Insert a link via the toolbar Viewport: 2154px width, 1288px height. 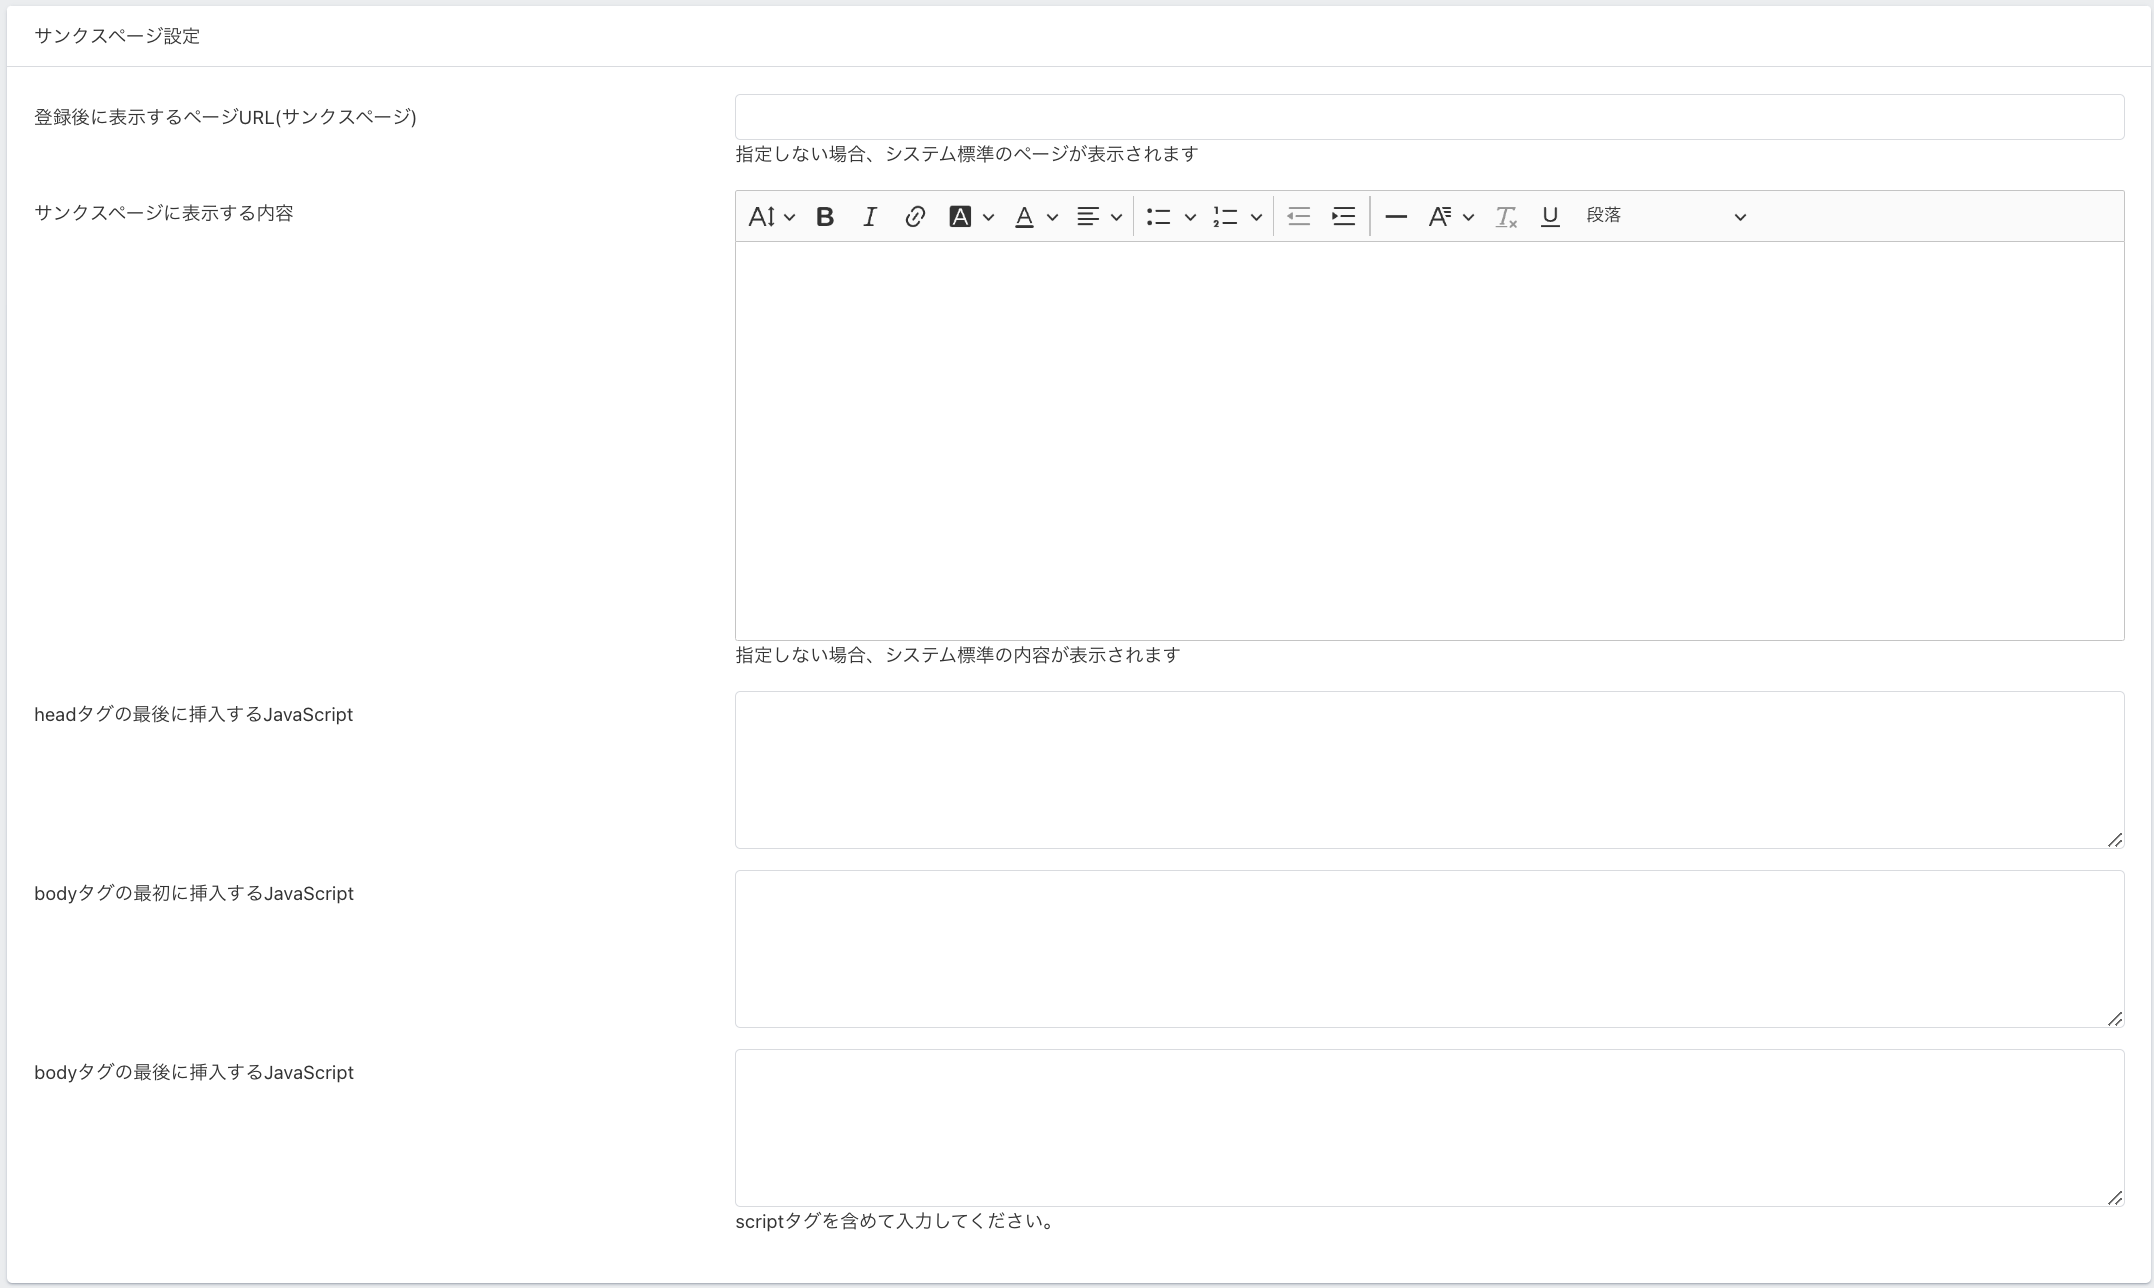coord(914,216)
